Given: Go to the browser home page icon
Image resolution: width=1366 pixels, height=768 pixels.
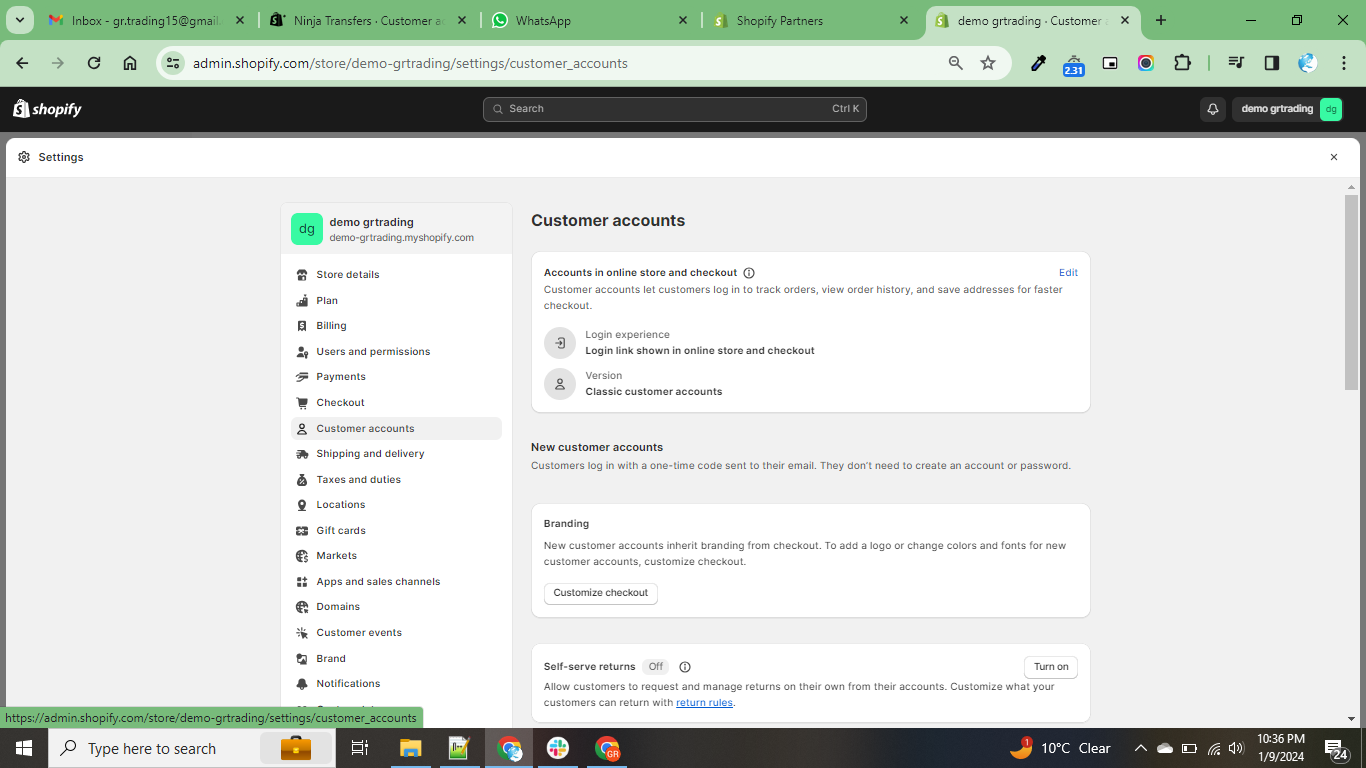Looking at the screenshot, I should coord(130,63).
